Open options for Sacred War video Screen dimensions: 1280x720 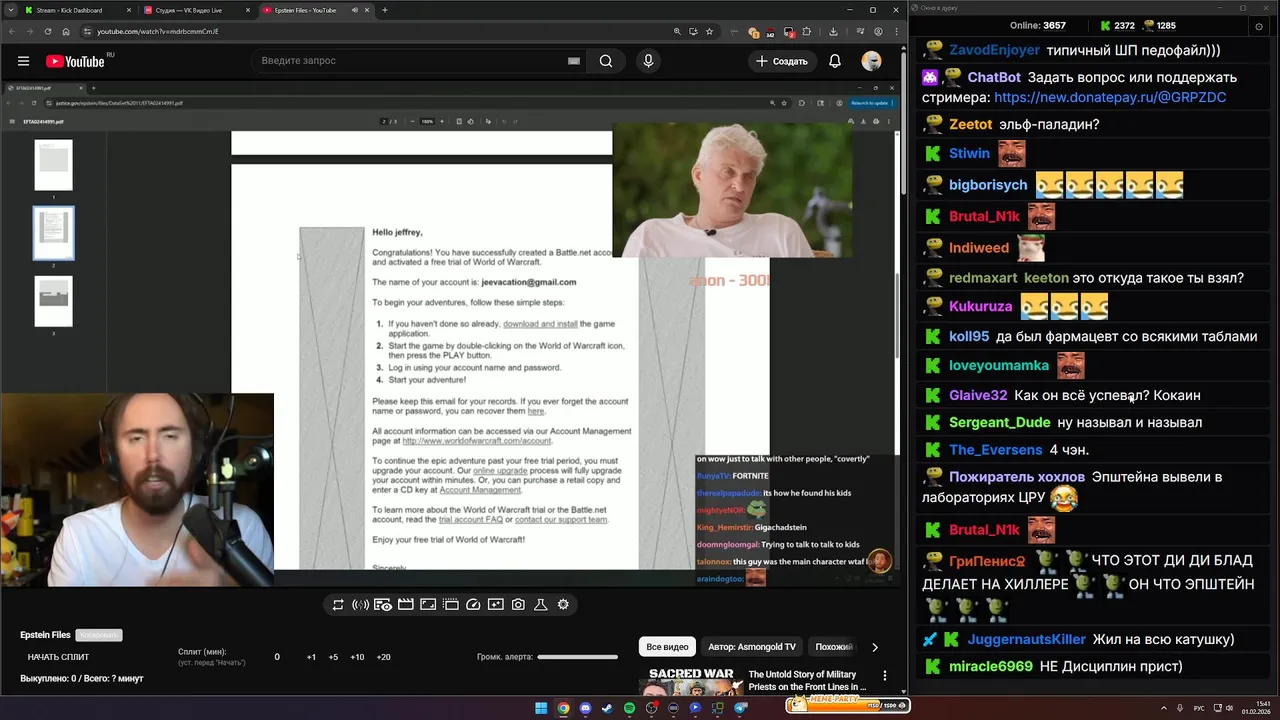[884, 676]
